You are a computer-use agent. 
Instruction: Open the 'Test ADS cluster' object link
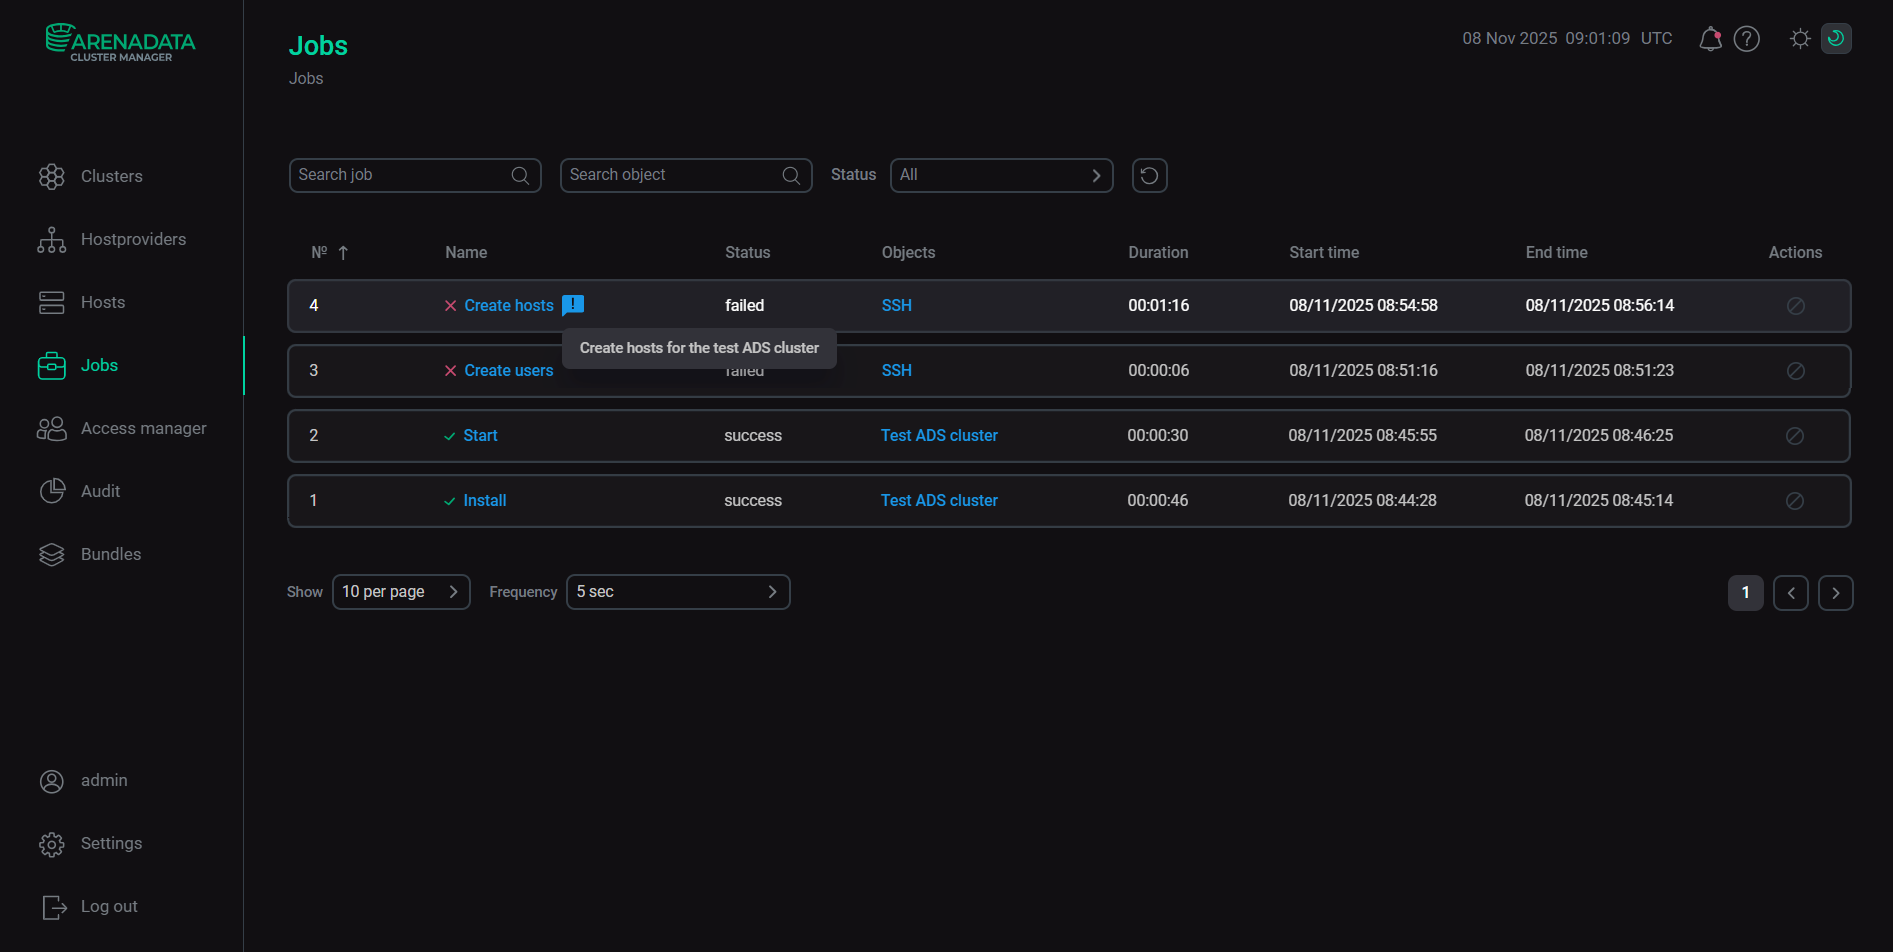click(x=938, y=435)
